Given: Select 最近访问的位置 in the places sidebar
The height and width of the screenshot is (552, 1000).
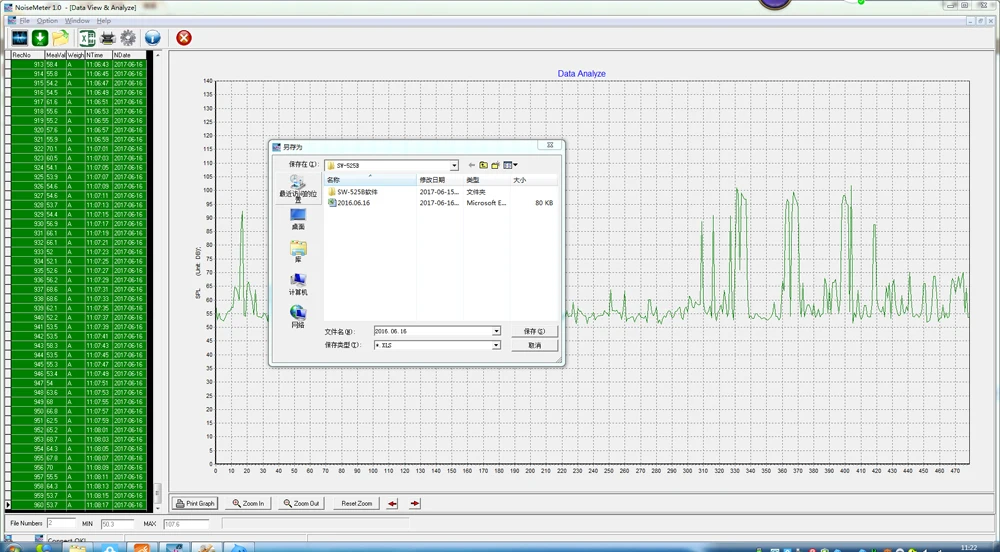Looking at the screenshot, I should (x=298, y=189).
